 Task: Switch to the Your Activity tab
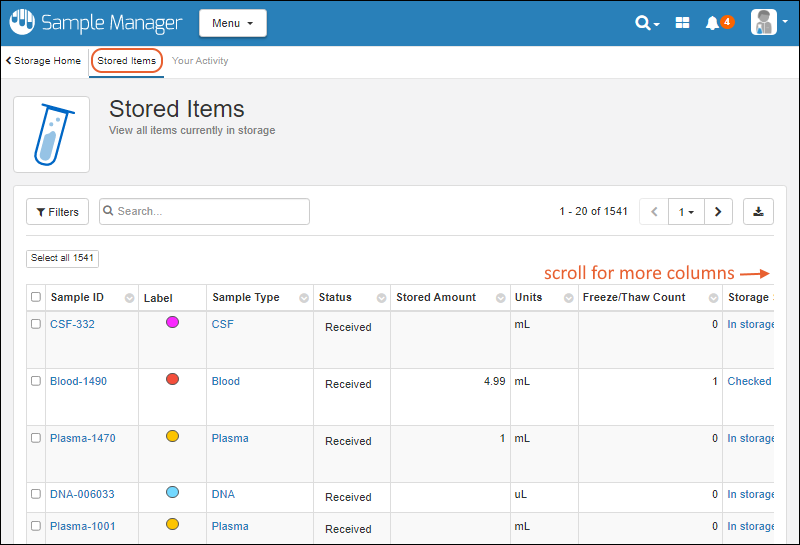[200, 61]
